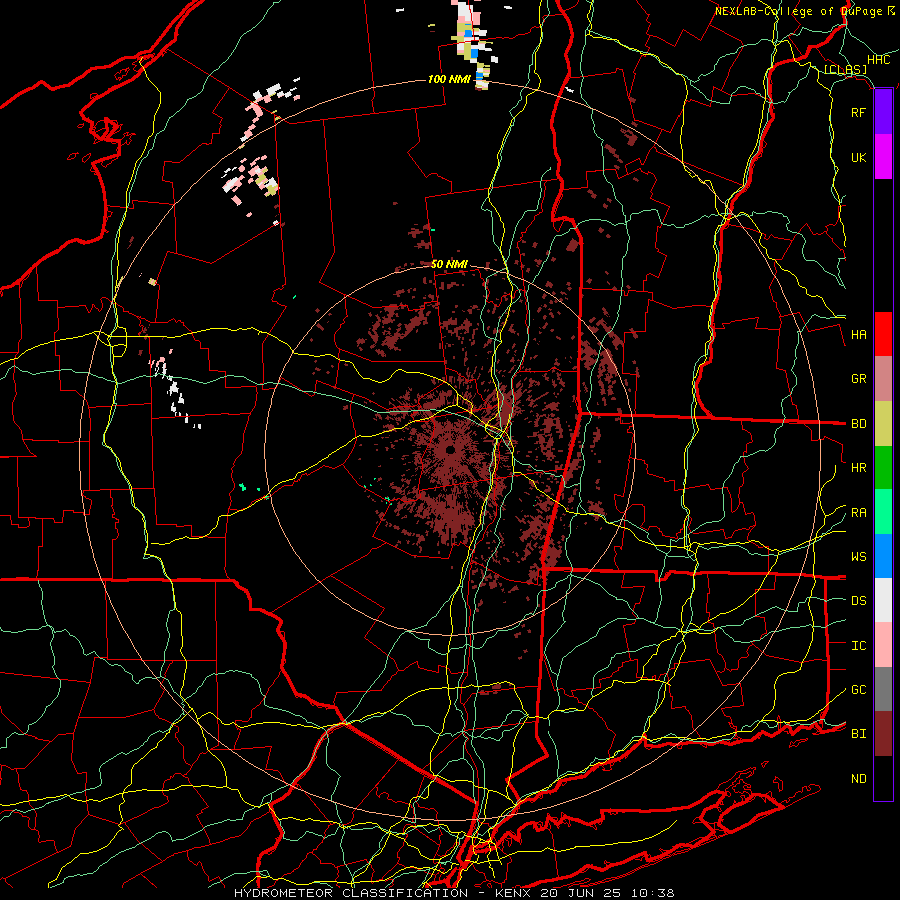Pick the dark green HR legend swatch
This screenshot has width=900, height=900.
coord(883,468)
